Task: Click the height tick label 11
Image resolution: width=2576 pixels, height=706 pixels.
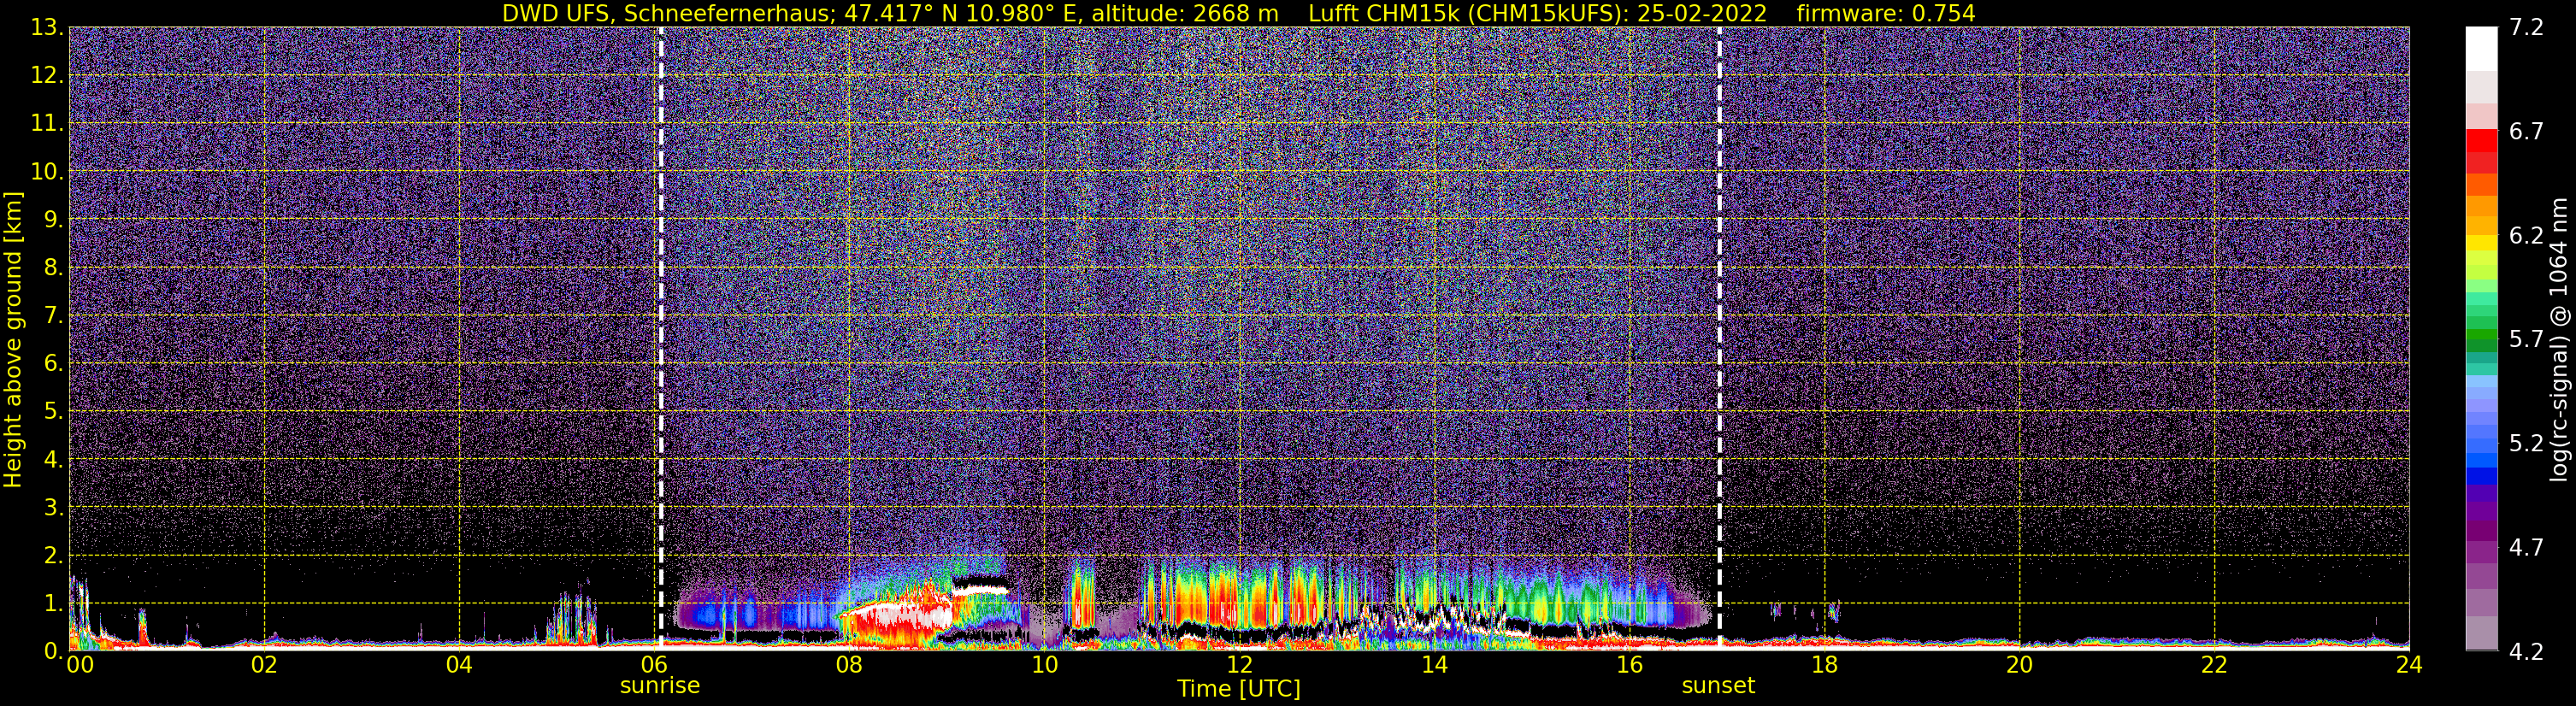Action: click(47, 124)
